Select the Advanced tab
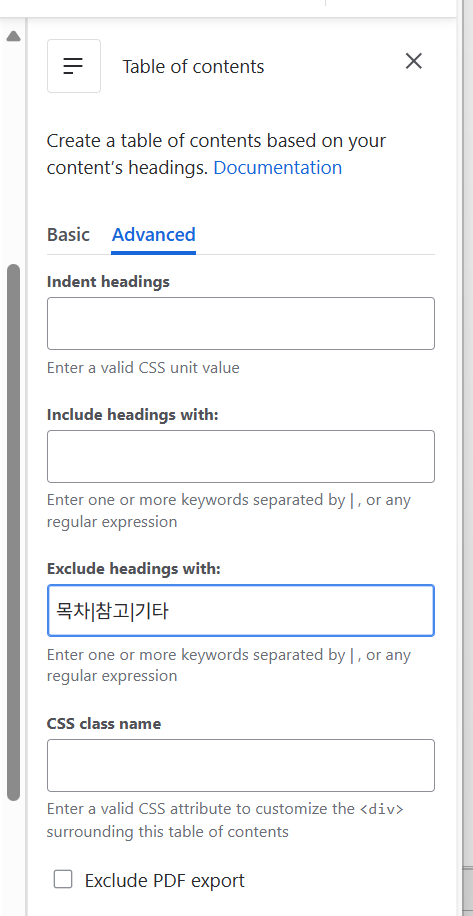Screen dimensions: 473x916 [154, 235]
